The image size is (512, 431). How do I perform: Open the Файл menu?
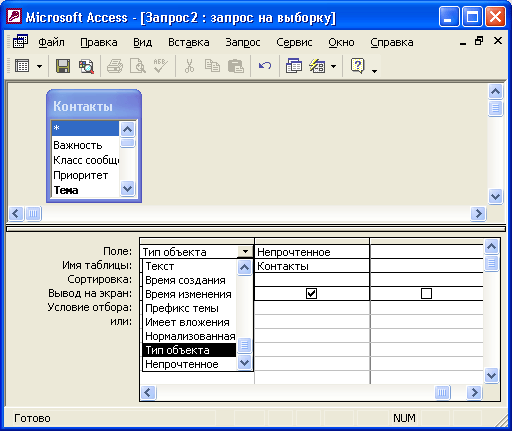[x=51, y=42]
